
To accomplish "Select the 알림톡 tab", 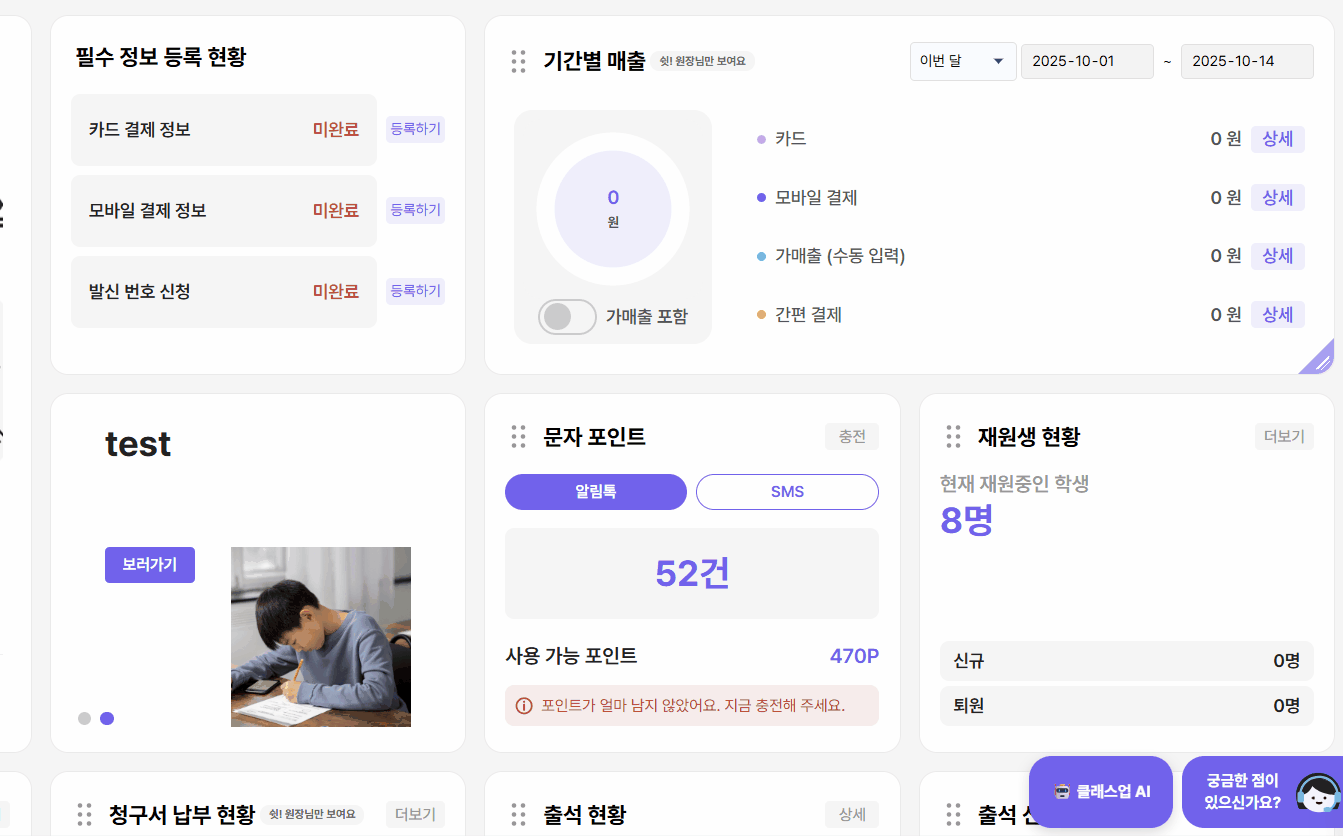I will point(596,492).
